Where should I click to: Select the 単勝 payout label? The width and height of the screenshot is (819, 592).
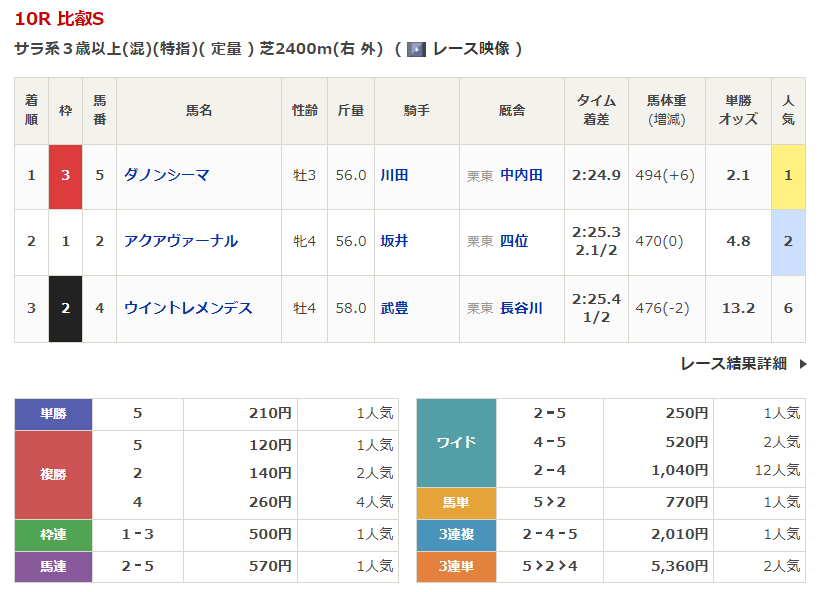coord(53,413)
